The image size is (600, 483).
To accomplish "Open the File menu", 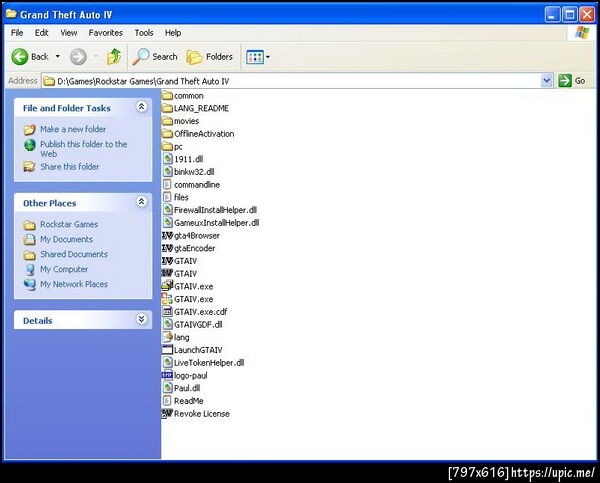I will click(17, 33).
